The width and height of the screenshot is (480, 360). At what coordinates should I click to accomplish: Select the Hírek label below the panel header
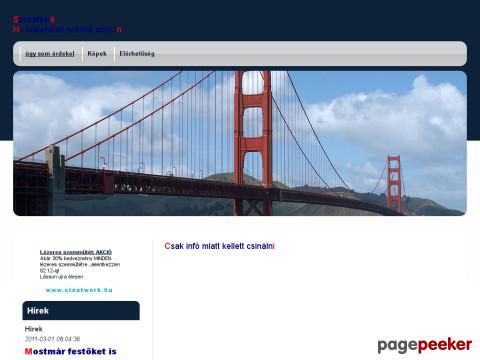click(x=33, y=329)
